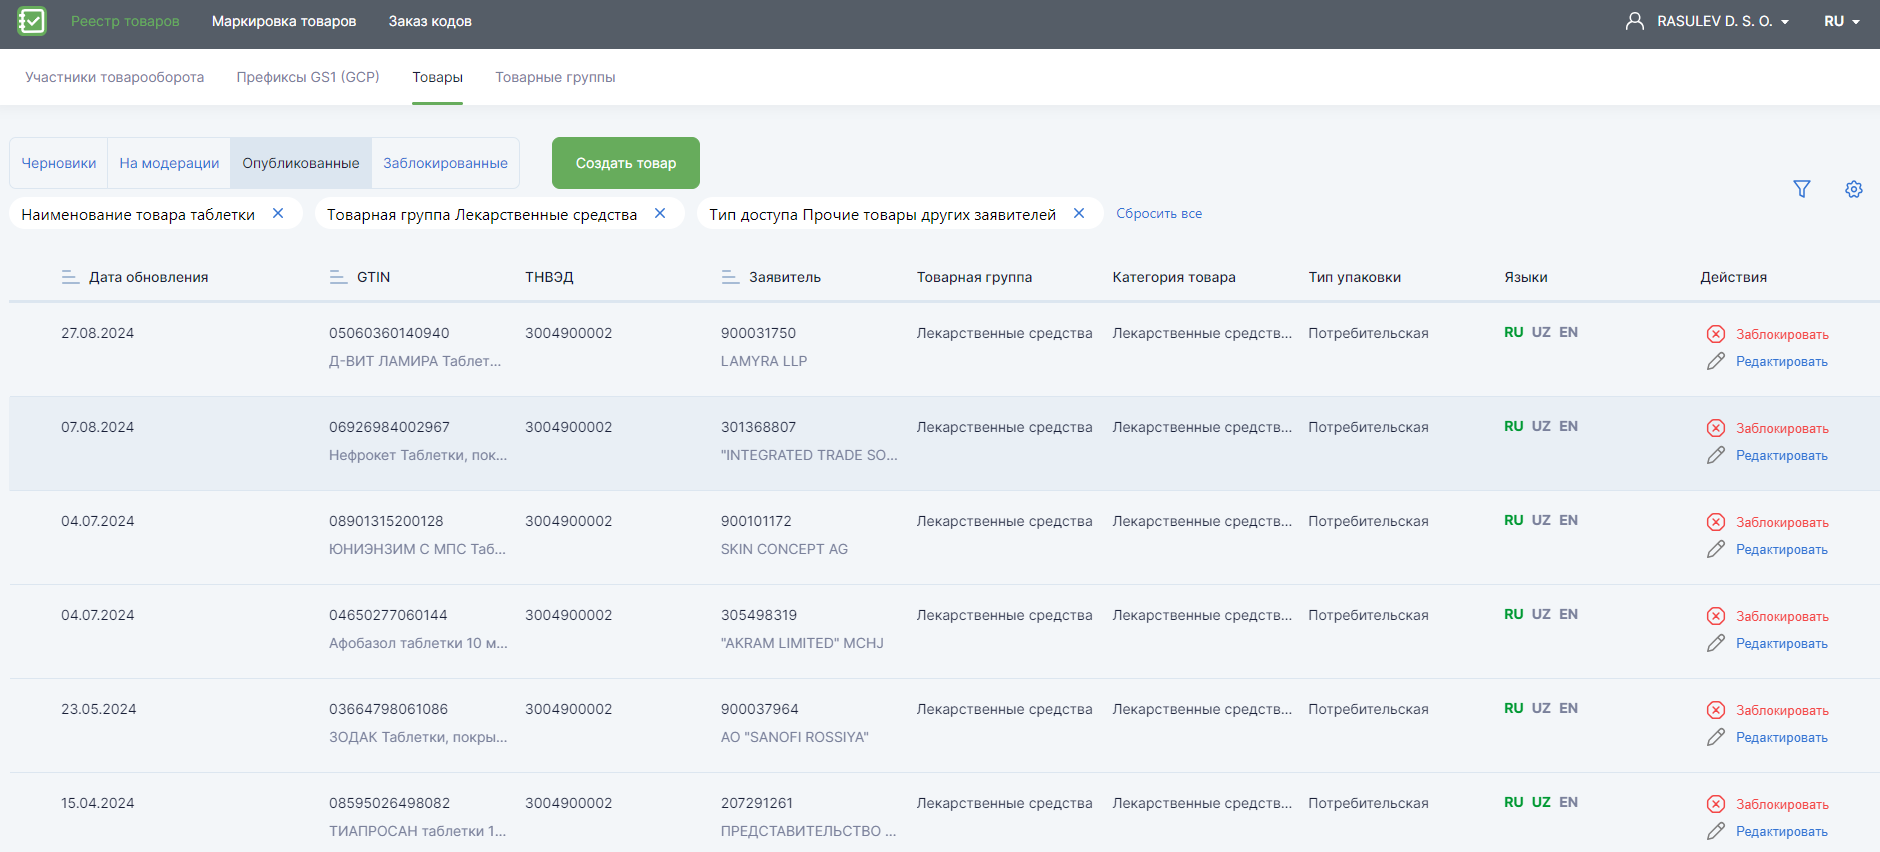Click Редактировать text for Афобазол row
This screenshot has height=852, width=1880.
click(x=1782, y=643)
